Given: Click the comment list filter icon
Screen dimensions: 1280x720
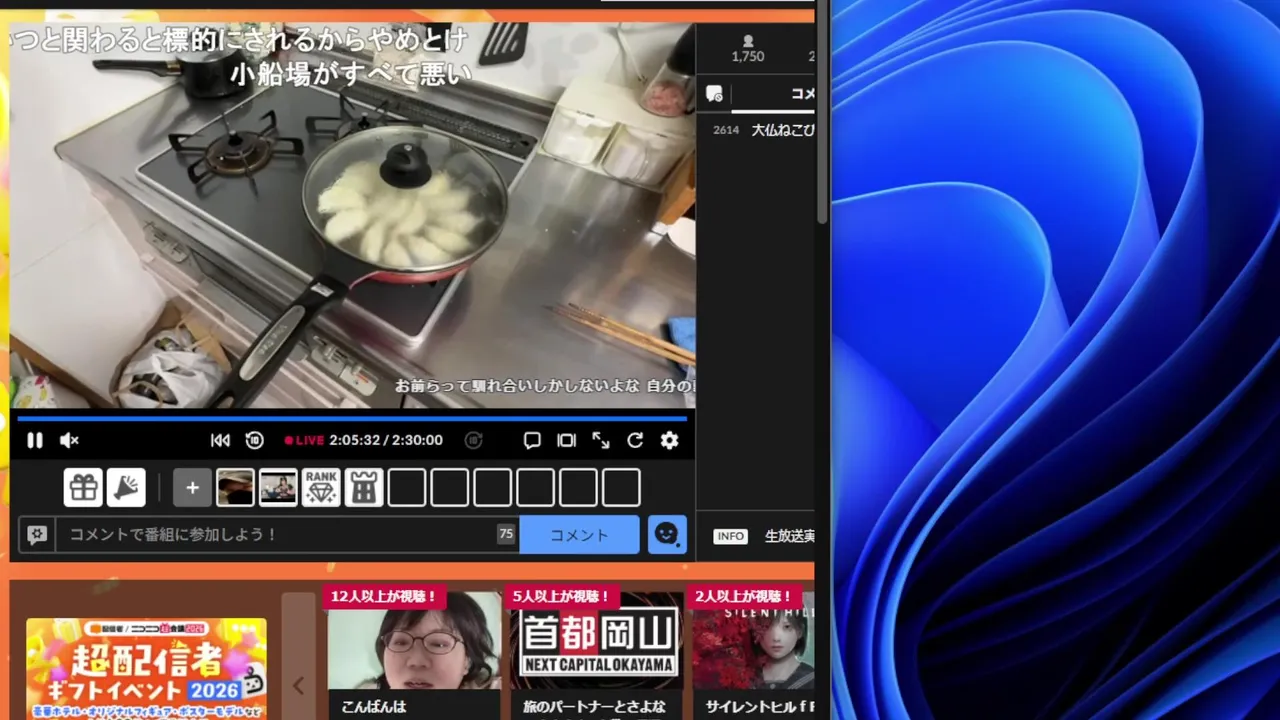Looking at the screenshot, I should 714,93.
